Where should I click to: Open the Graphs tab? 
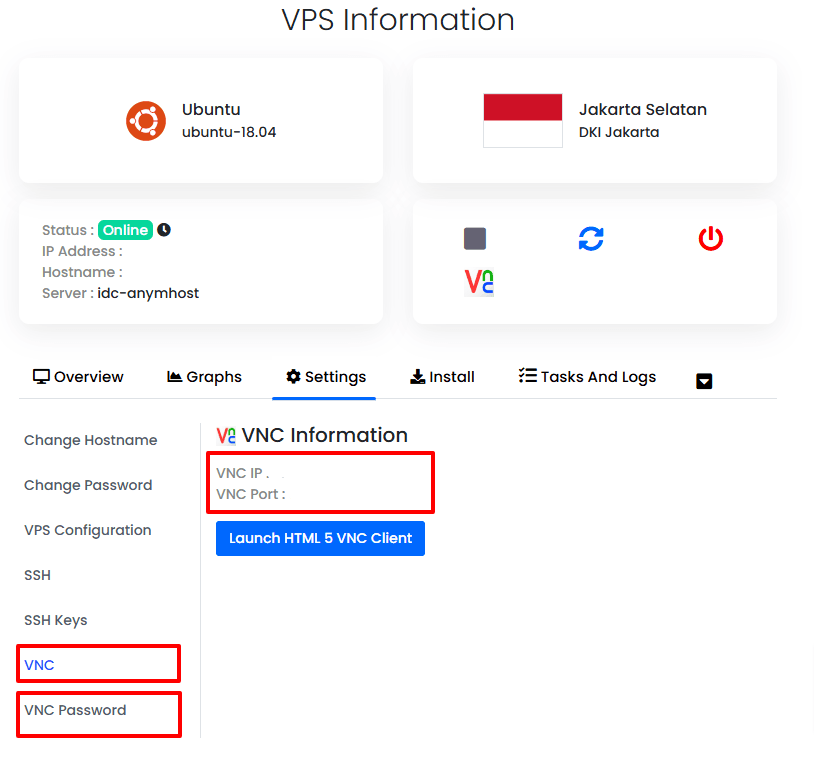[204, 377]
